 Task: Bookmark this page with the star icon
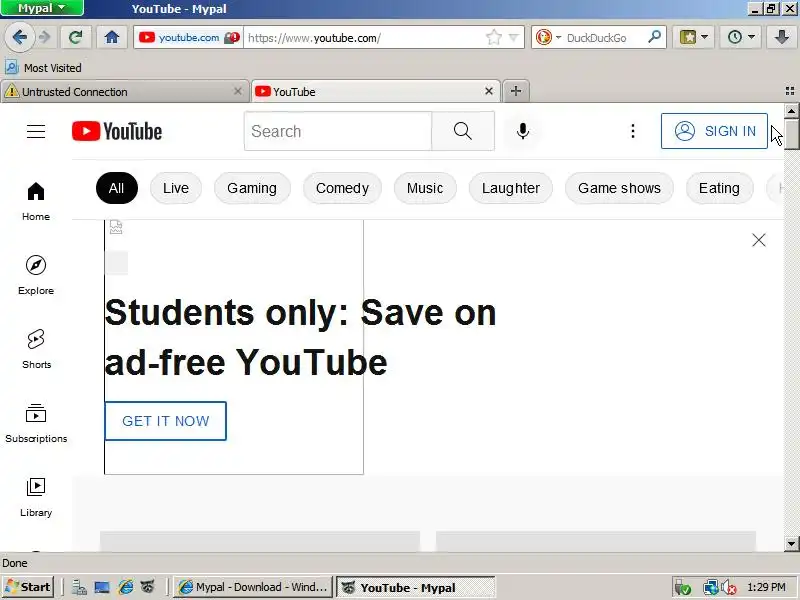(493, 37)
